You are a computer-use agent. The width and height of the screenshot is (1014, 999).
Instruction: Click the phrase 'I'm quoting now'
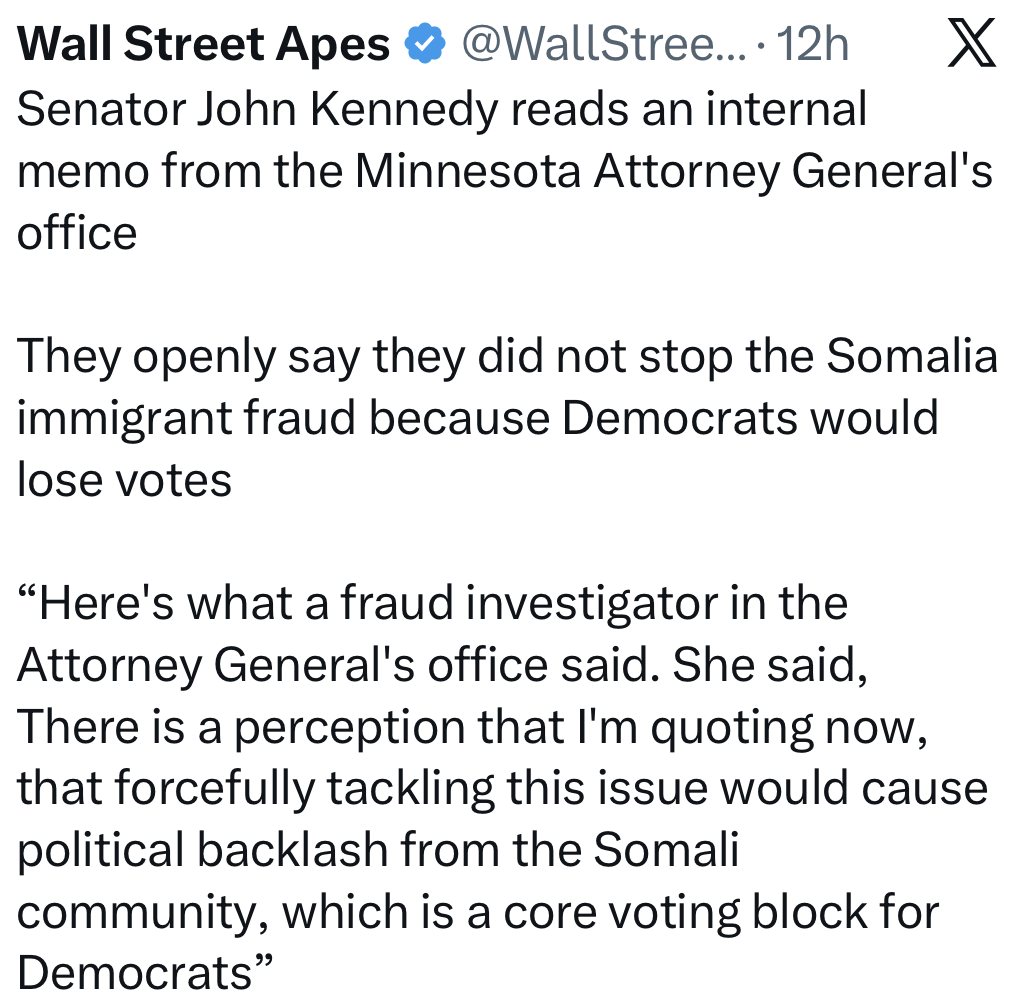point(788,727)
